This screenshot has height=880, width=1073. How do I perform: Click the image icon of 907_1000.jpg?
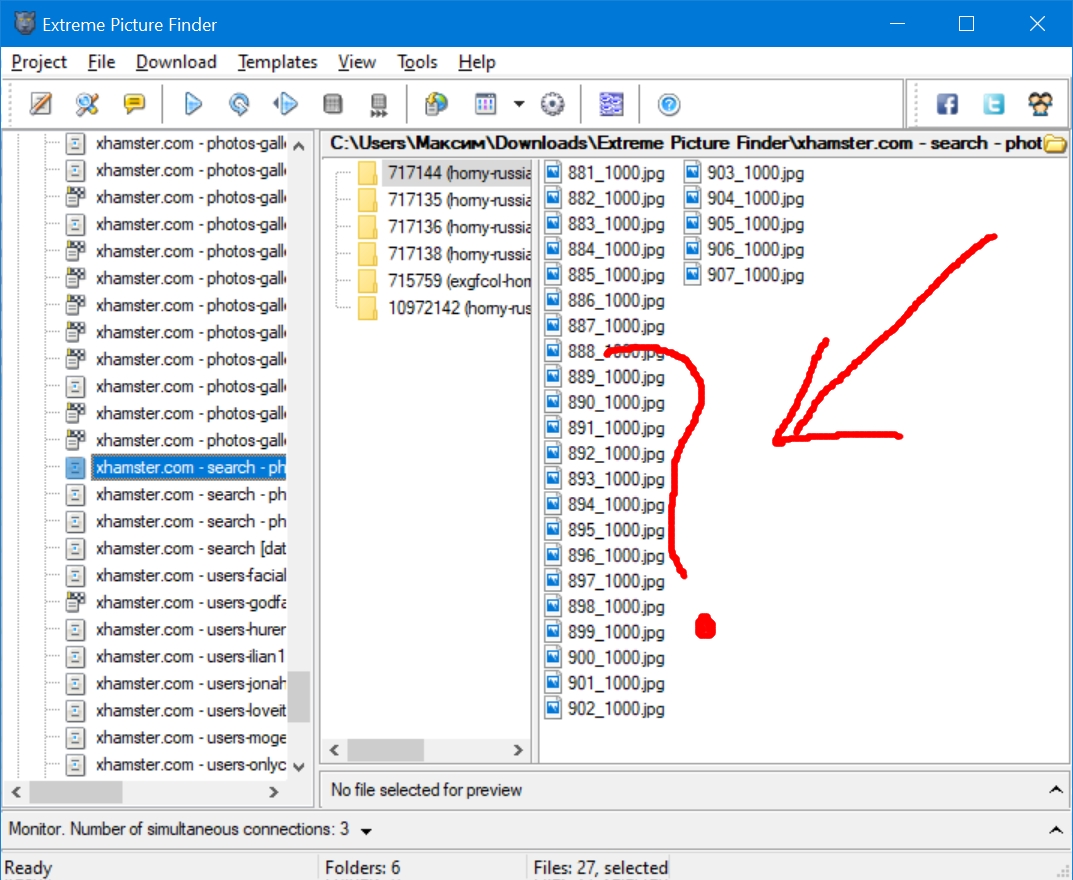(693, 274)
